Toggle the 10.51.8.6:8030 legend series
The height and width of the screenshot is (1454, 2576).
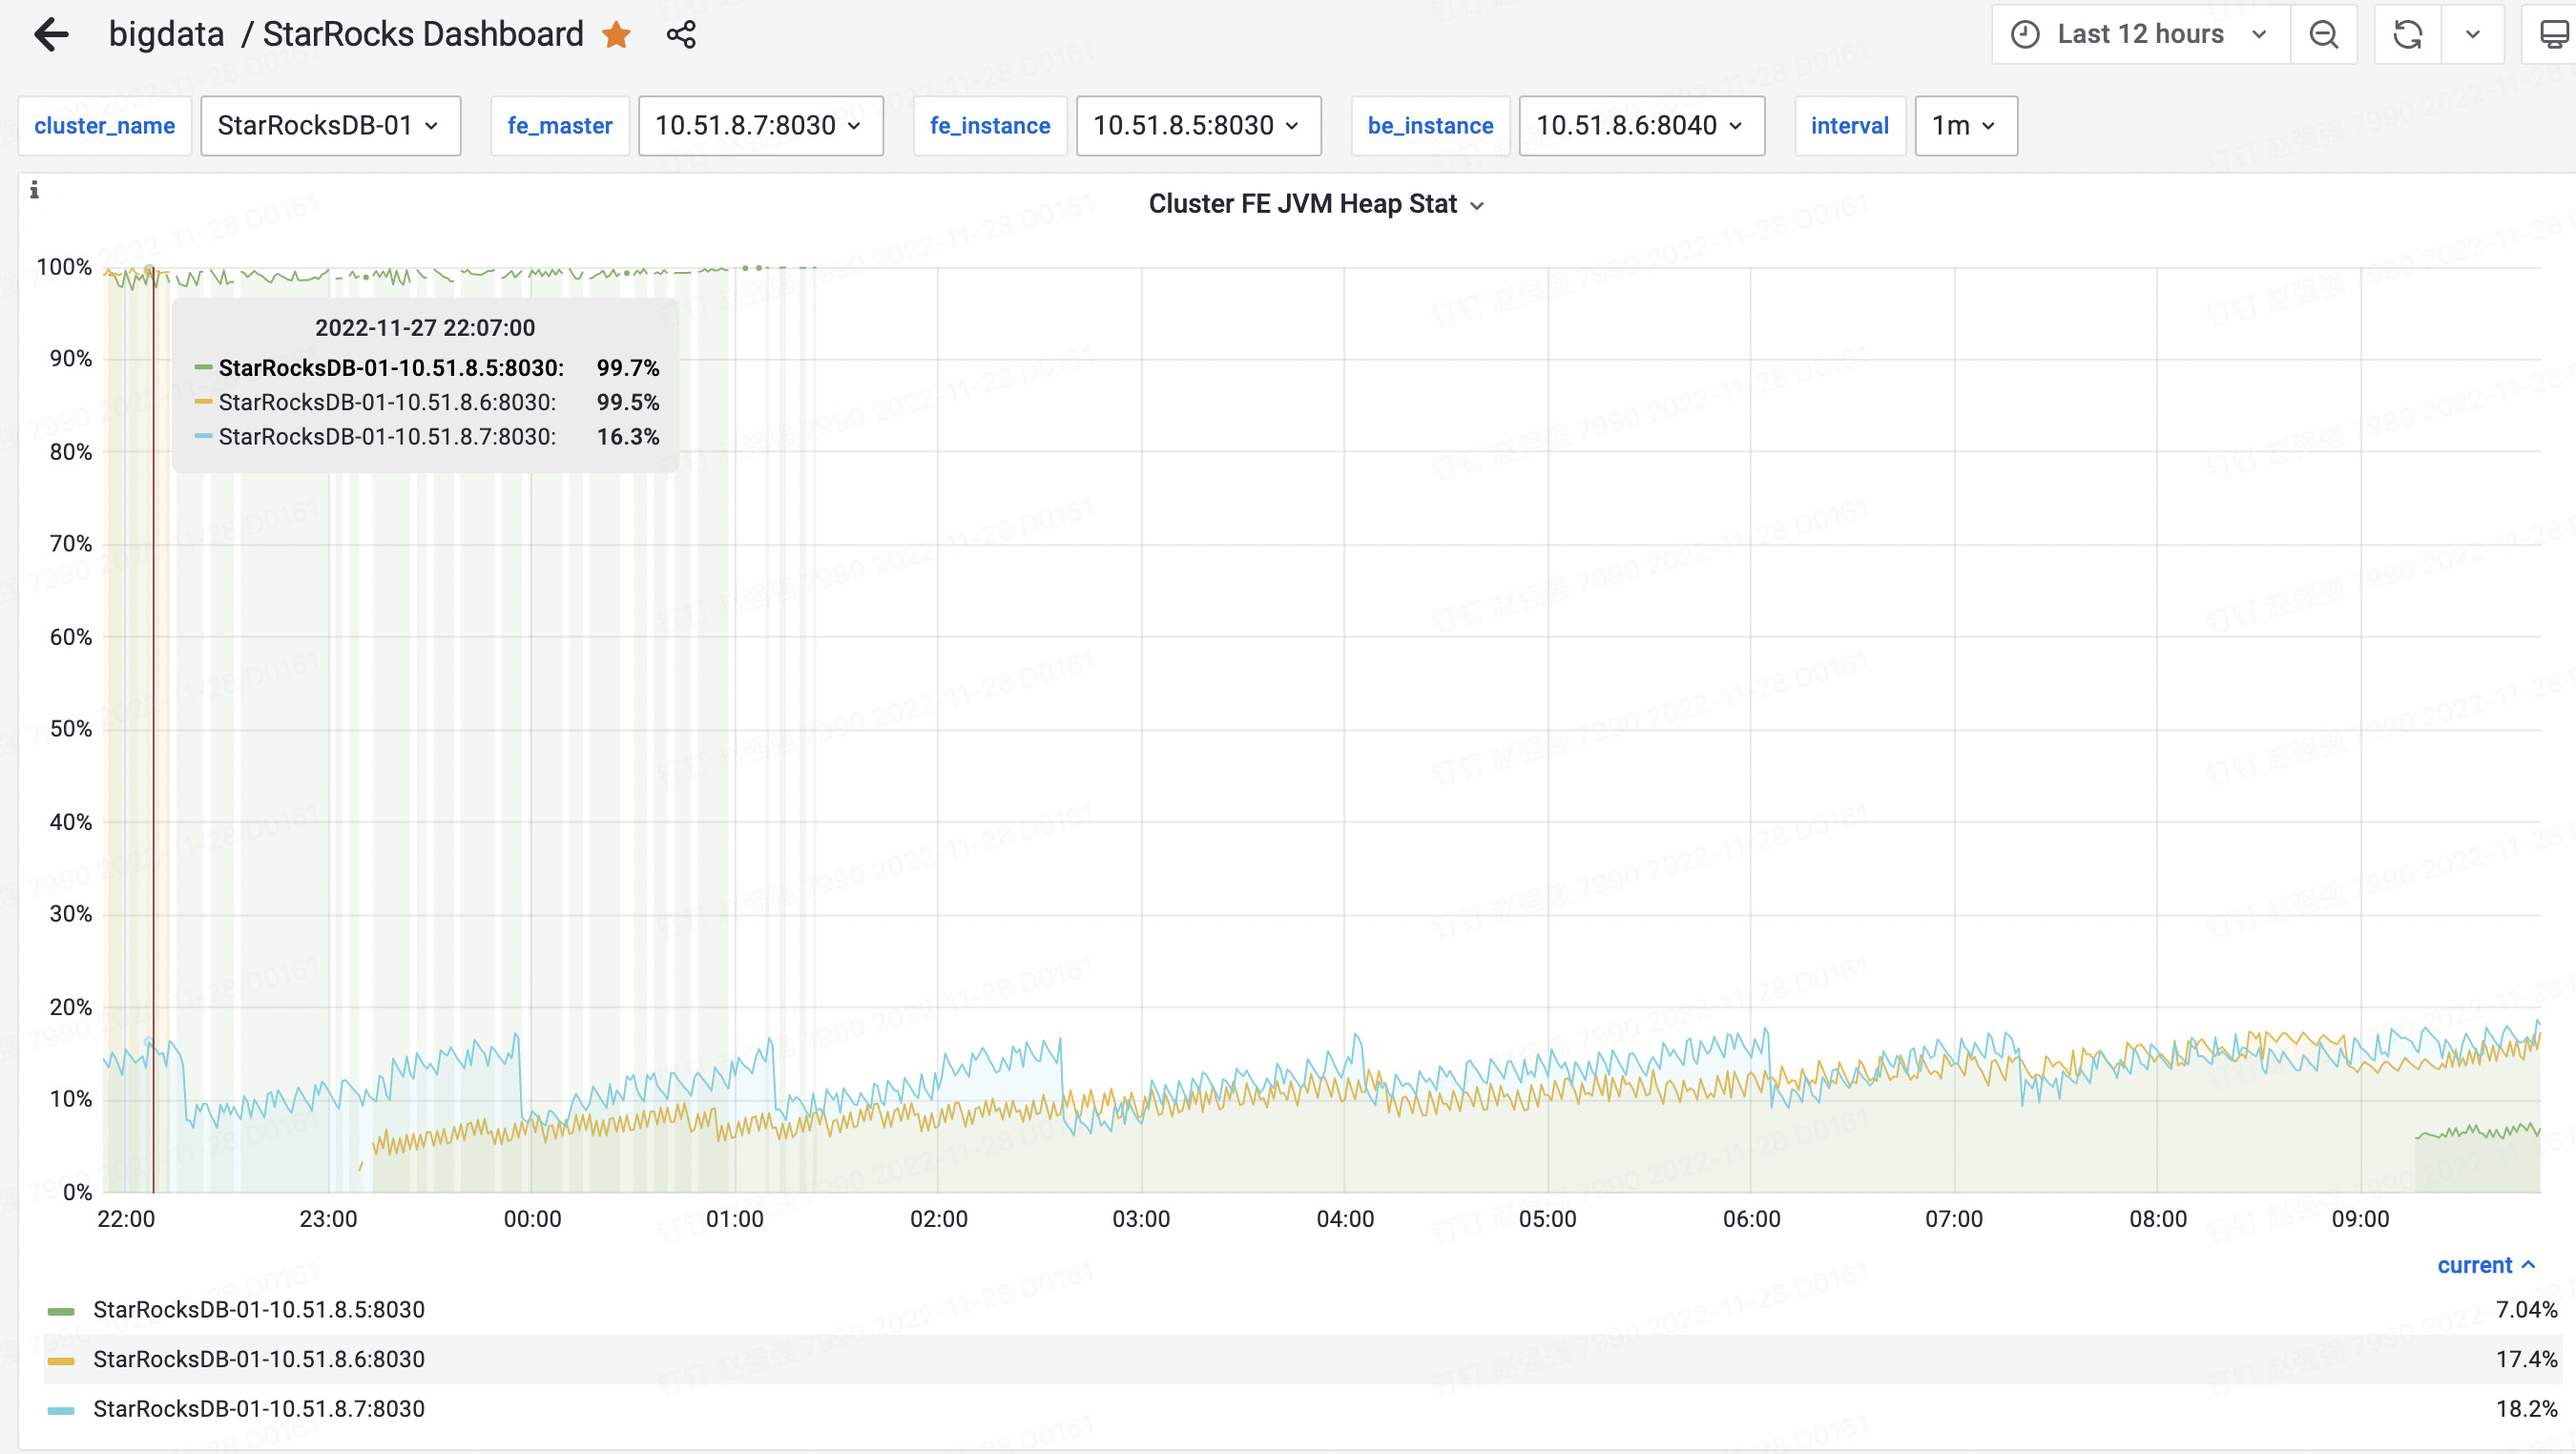click(258, 1359)
